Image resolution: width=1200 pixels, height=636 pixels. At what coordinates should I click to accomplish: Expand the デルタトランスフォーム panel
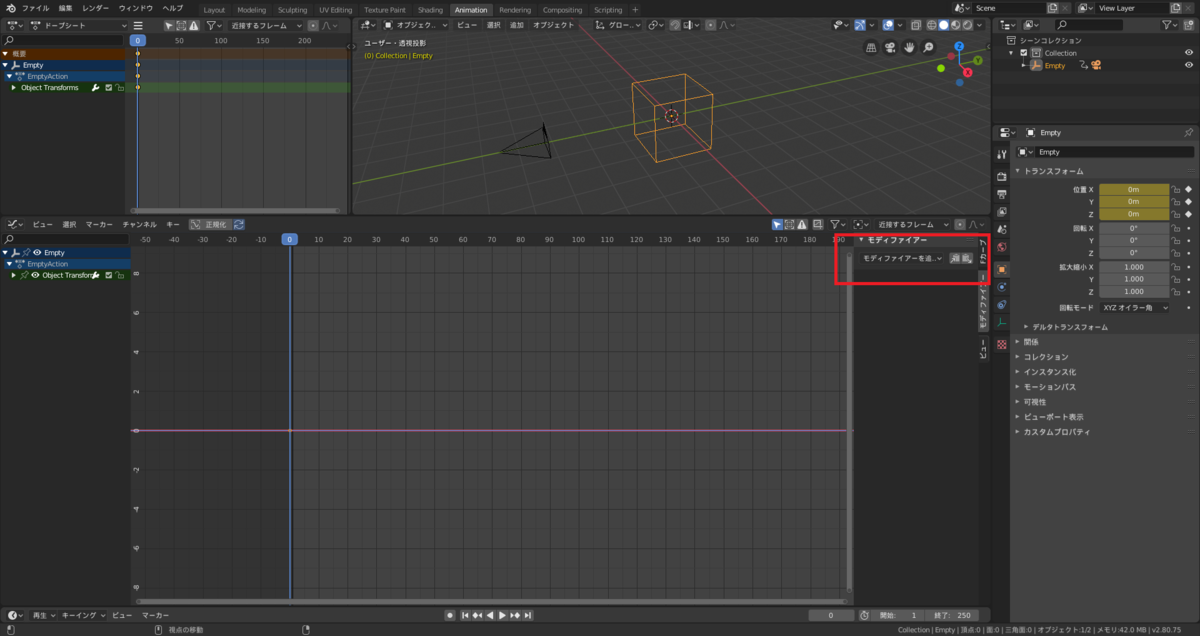click(x=1070, y=327)
